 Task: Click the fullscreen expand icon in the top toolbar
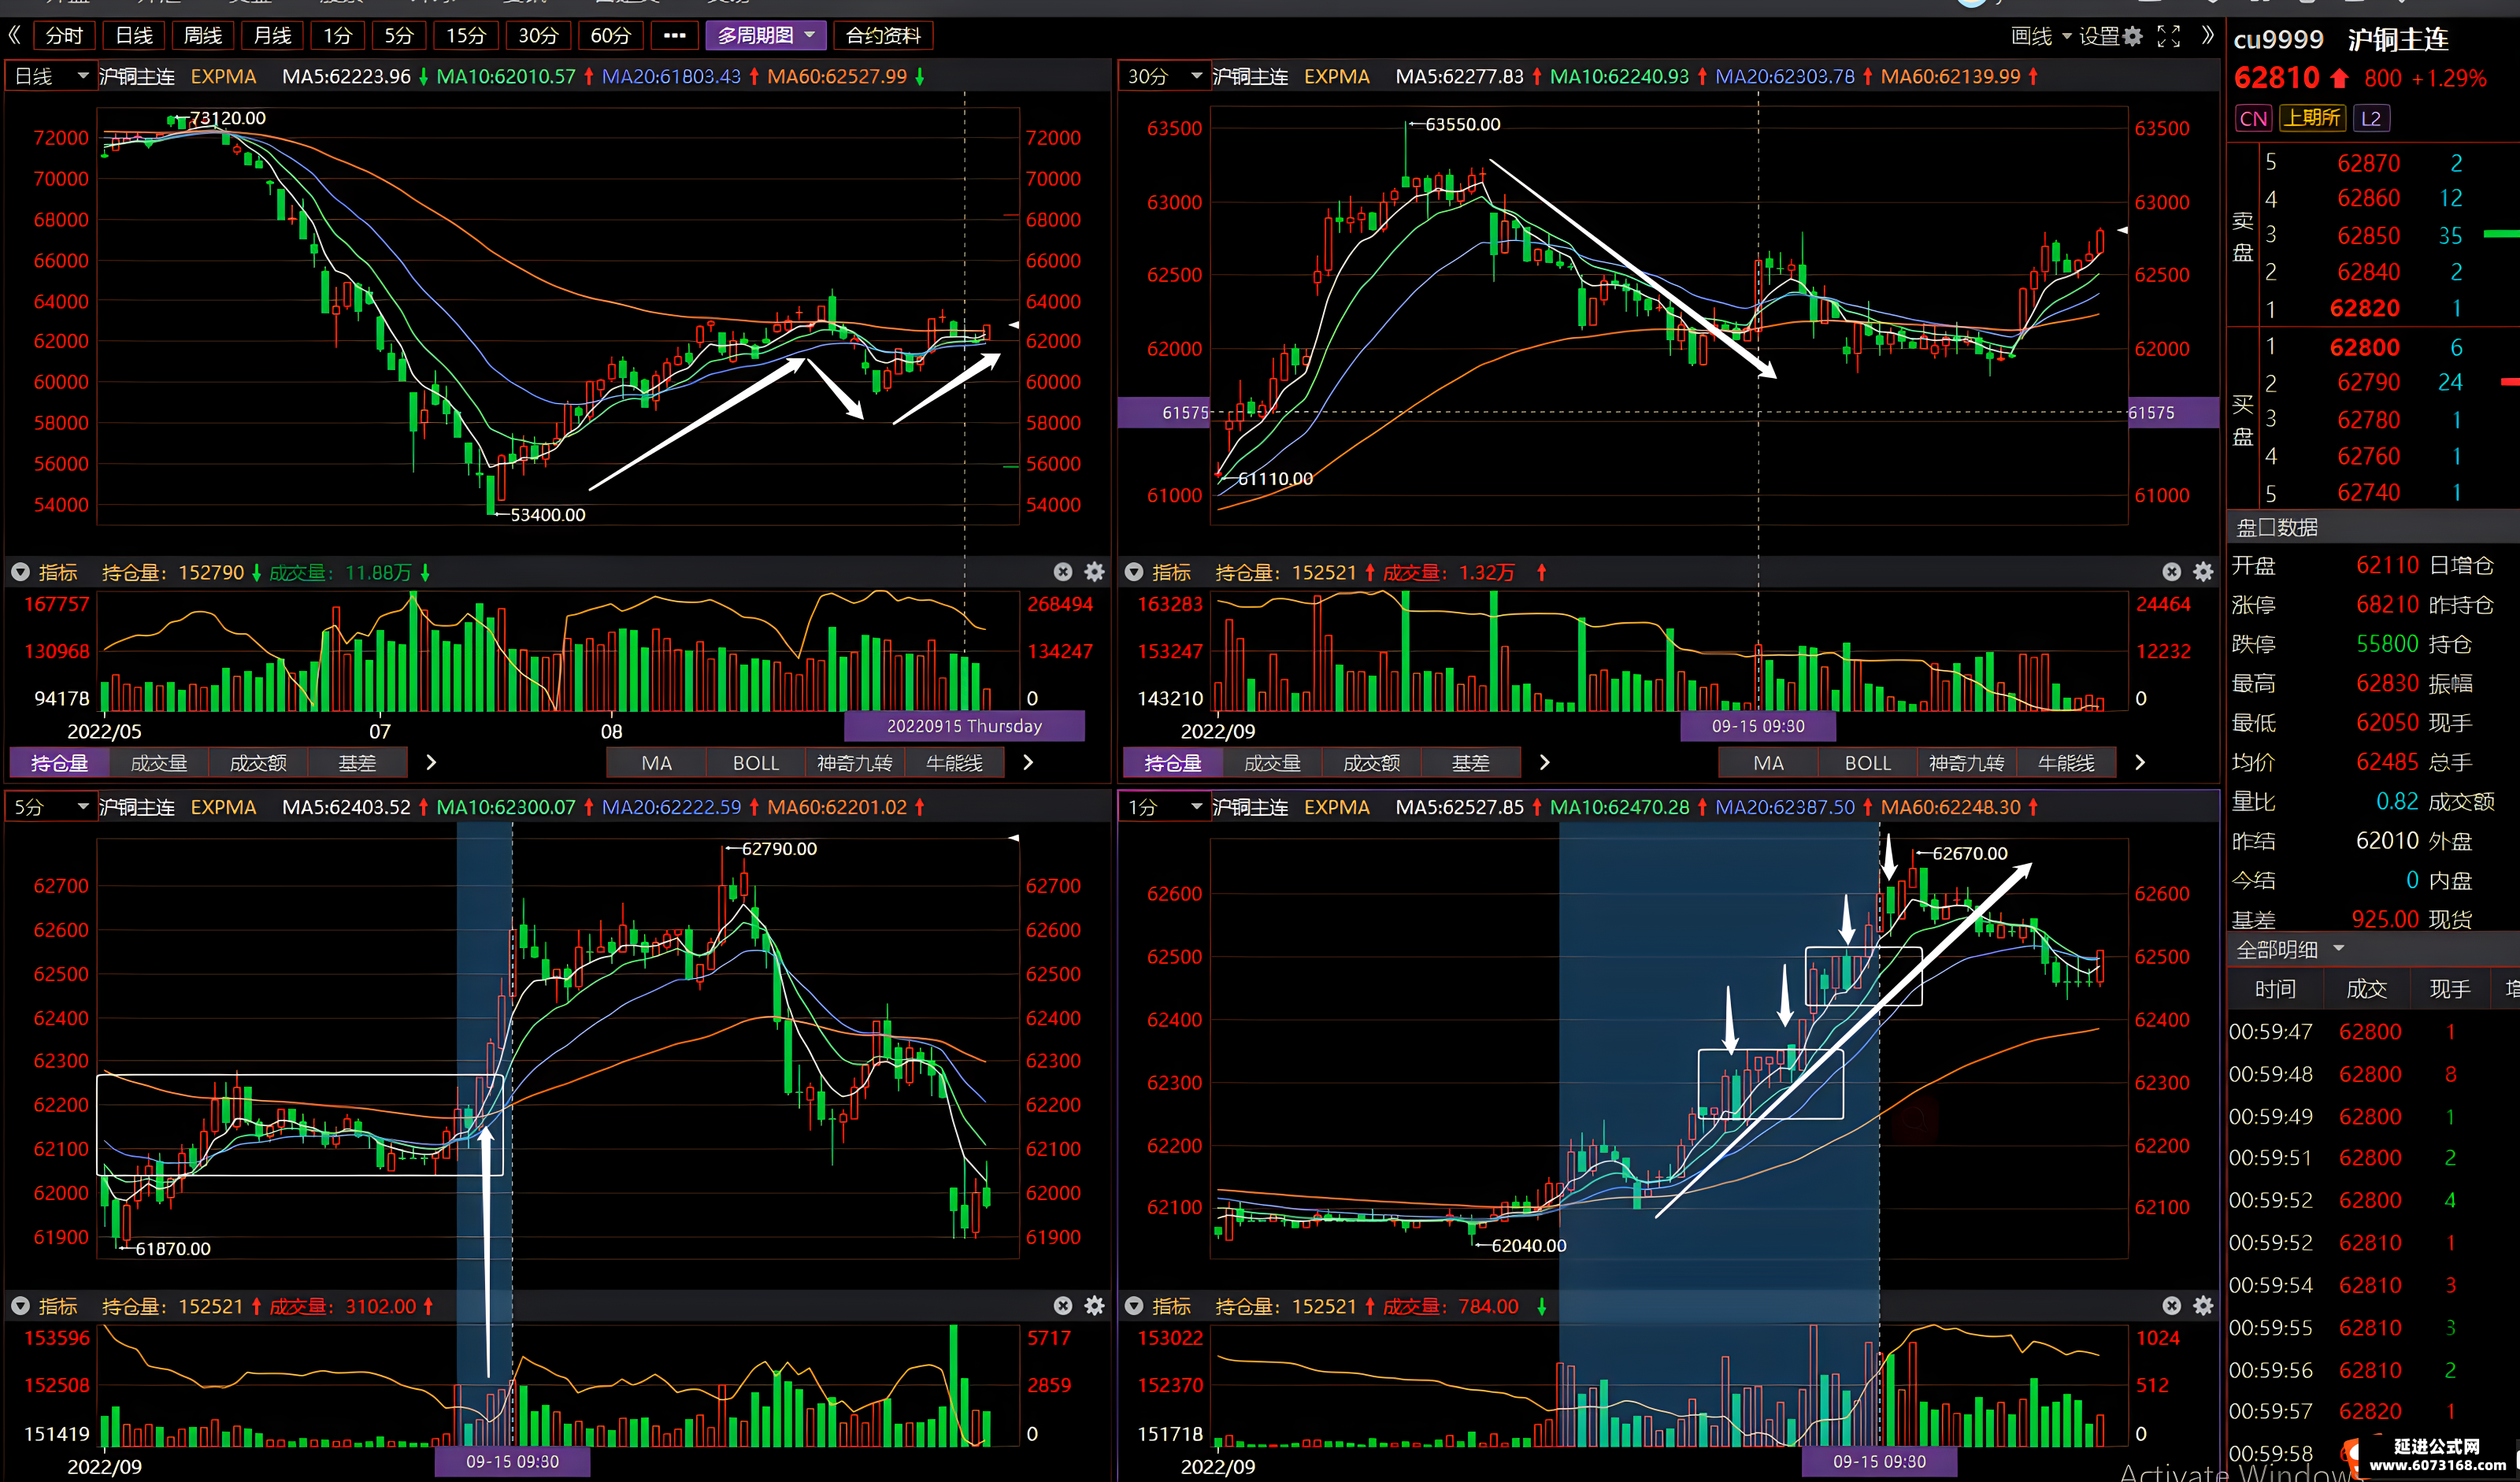2169,36
